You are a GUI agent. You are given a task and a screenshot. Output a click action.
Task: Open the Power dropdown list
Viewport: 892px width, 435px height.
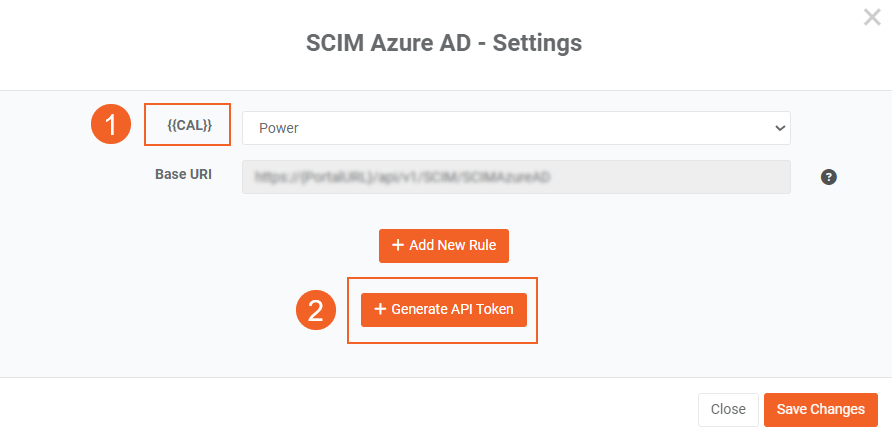[516, 128]
